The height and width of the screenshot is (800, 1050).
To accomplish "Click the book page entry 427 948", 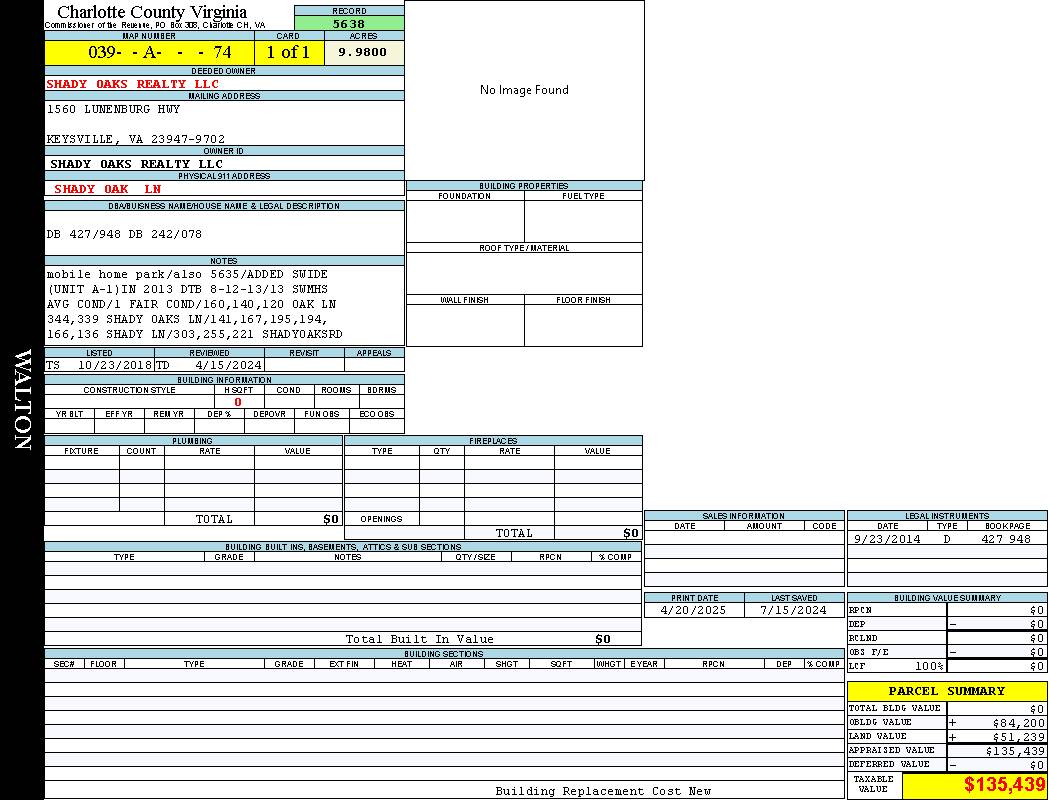I will tap(1005, 539).
